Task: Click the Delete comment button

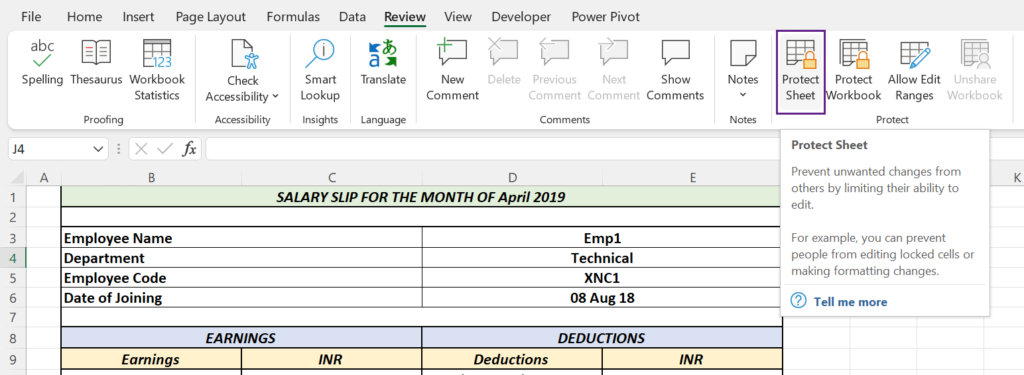Action: point(504,63)
